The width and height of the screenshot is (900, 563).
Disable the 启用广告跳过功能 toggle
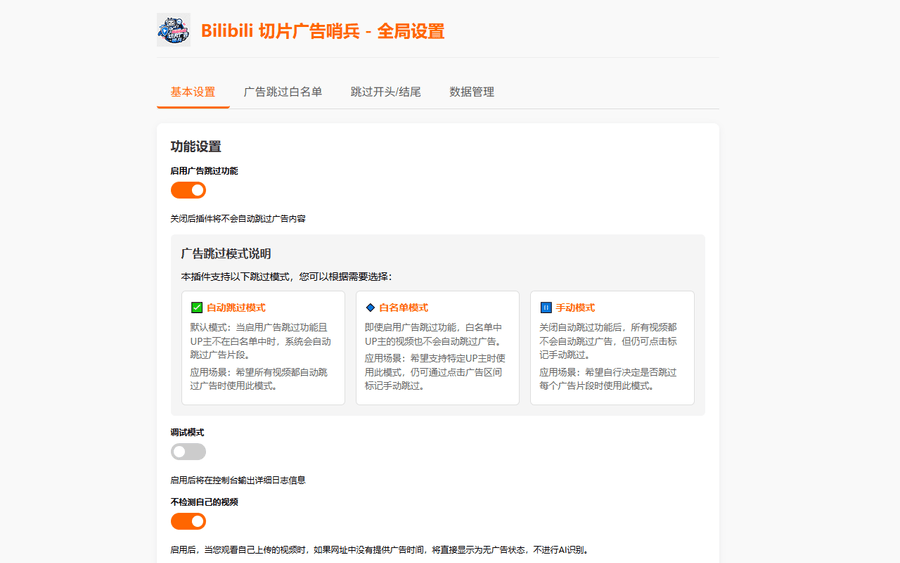tap(188, 190)
